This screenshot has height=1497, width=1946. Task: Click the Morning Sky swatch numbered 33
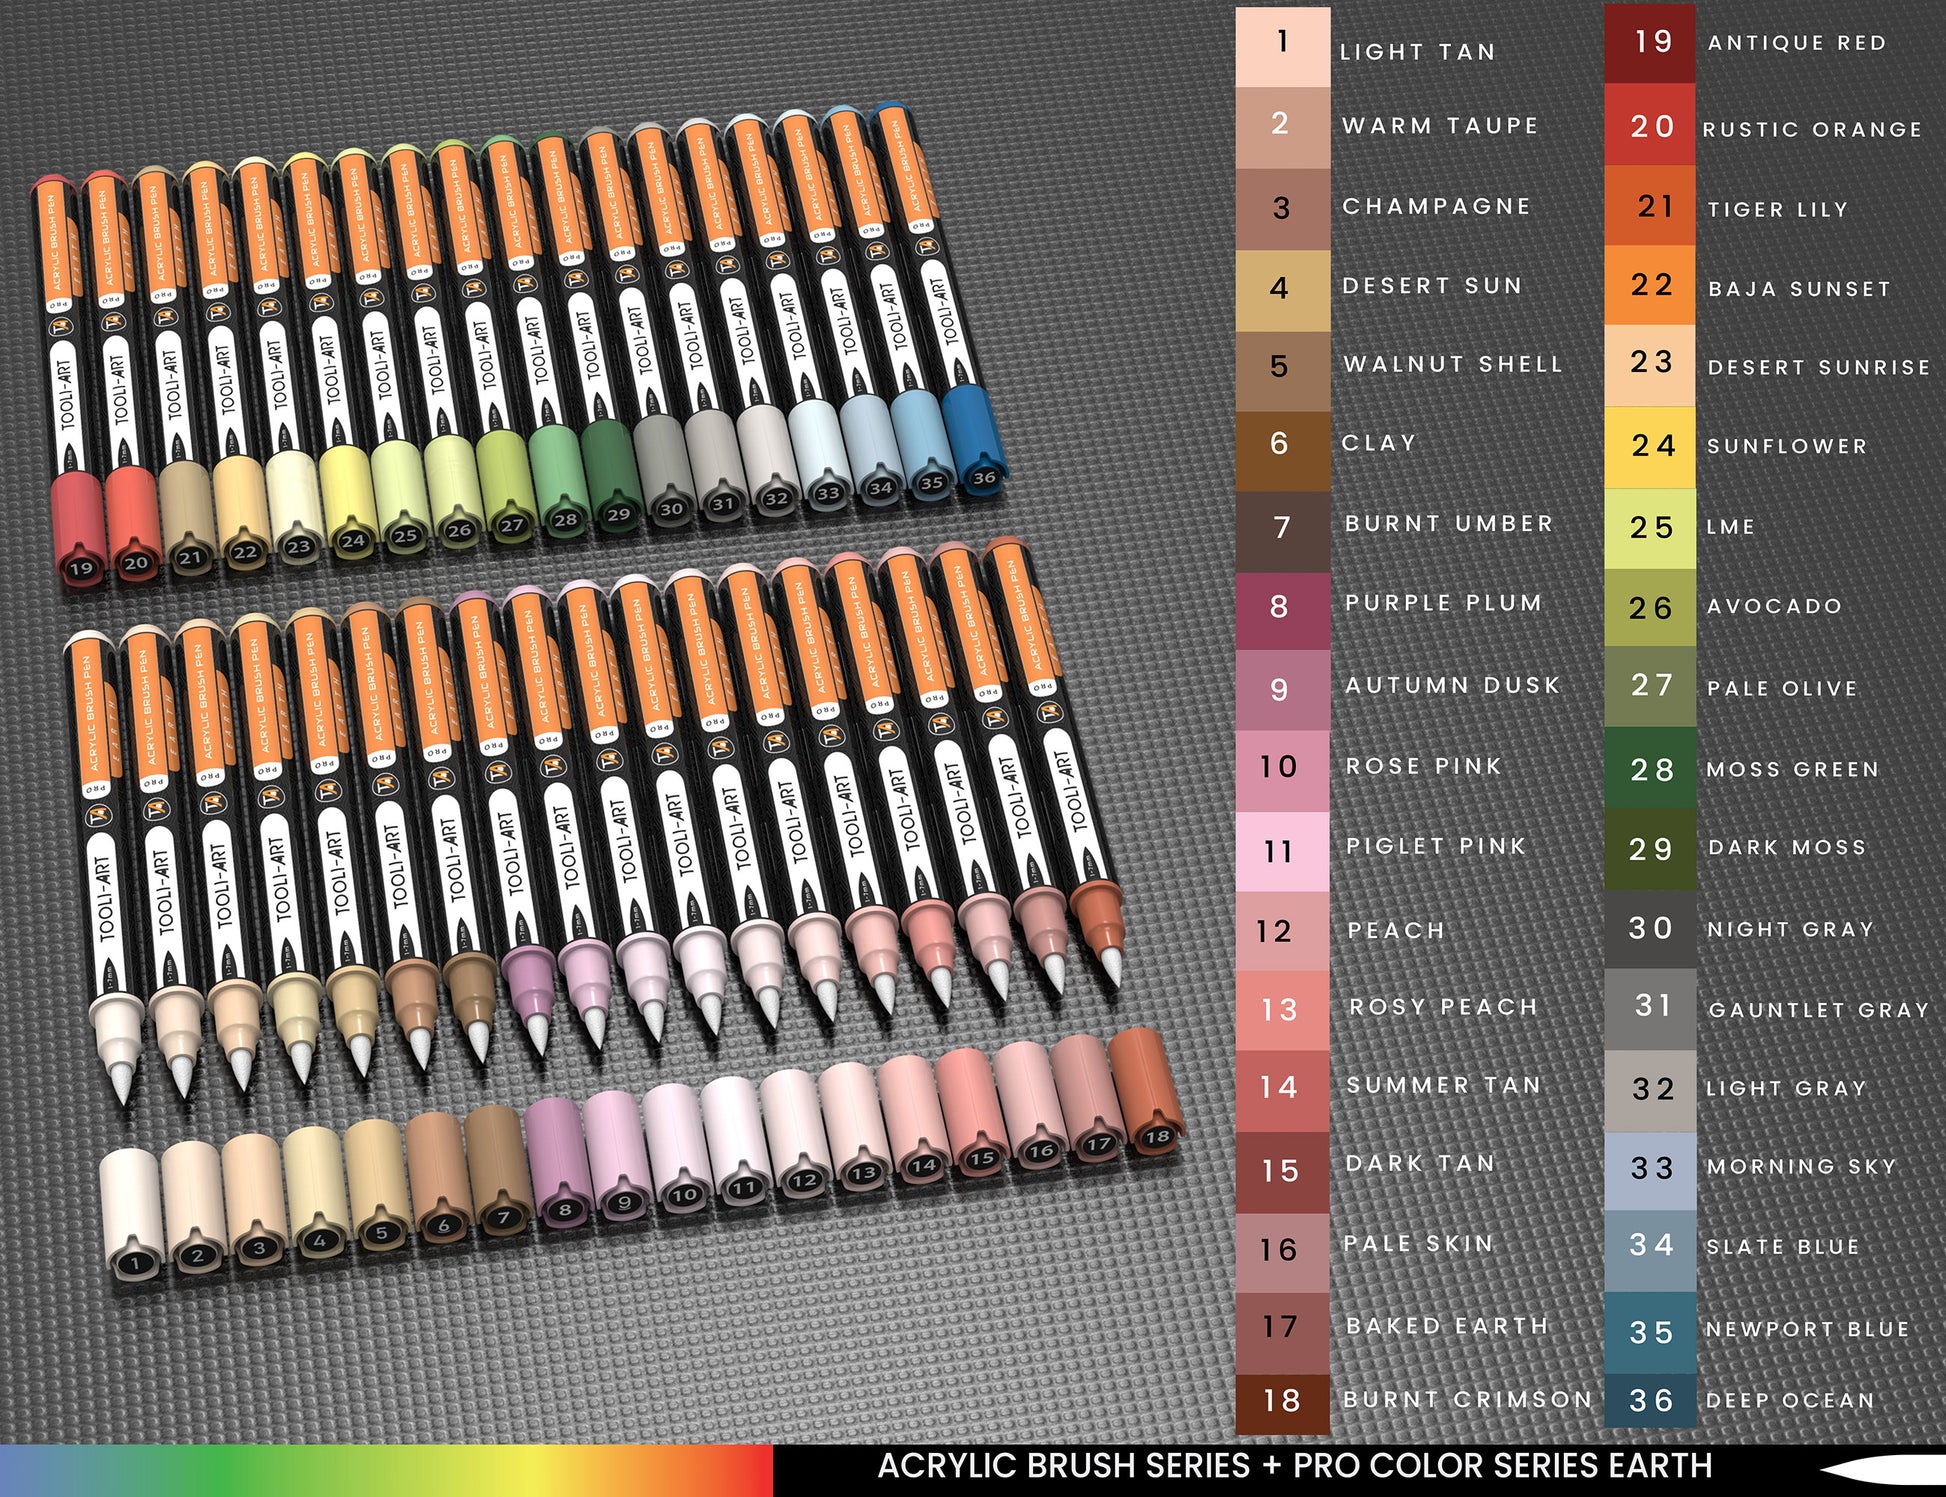(x=1650, y=1169)
